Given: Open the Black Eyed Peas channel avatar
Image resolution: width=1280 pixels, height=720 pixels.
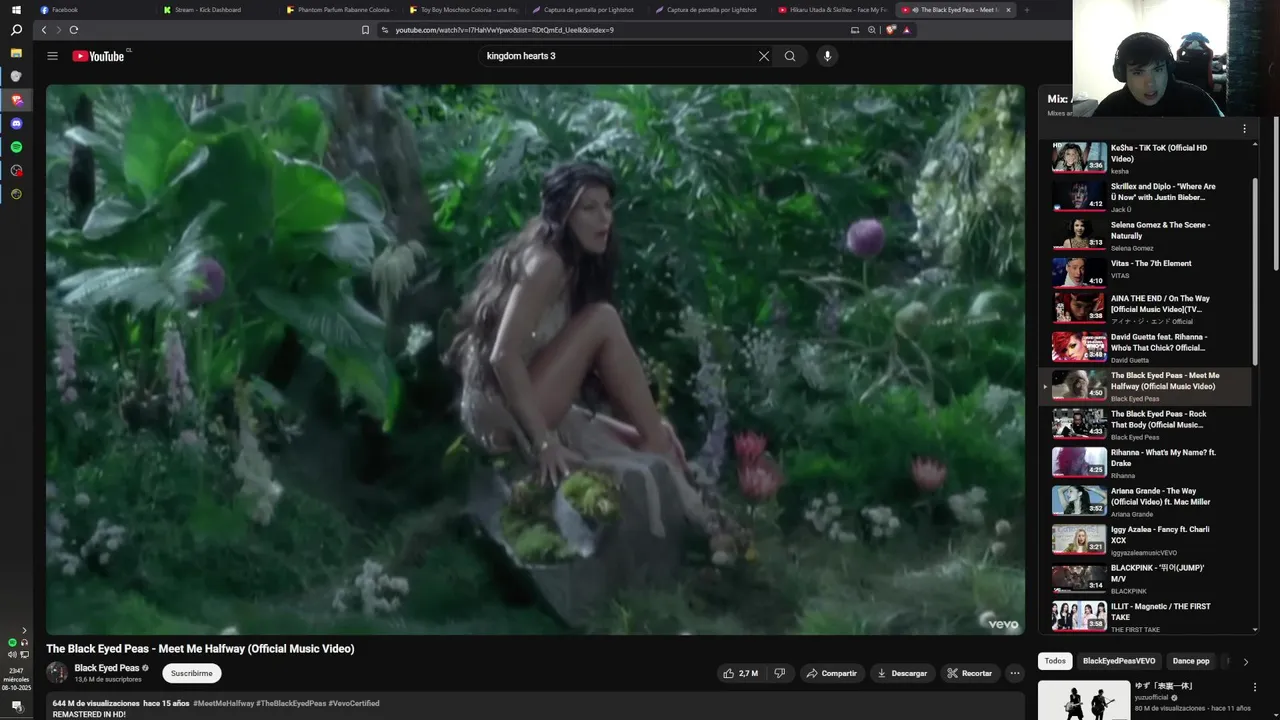Looking at the screenshot, I should [x=57, y=672].
